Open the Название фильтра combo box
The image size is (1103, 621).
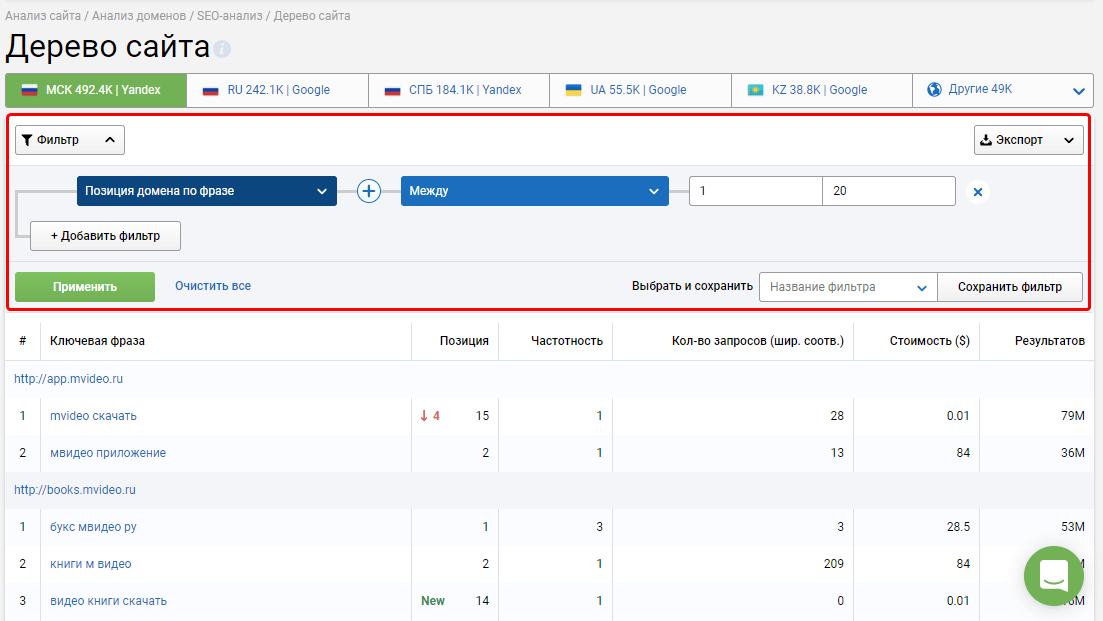tap(848, 287)
